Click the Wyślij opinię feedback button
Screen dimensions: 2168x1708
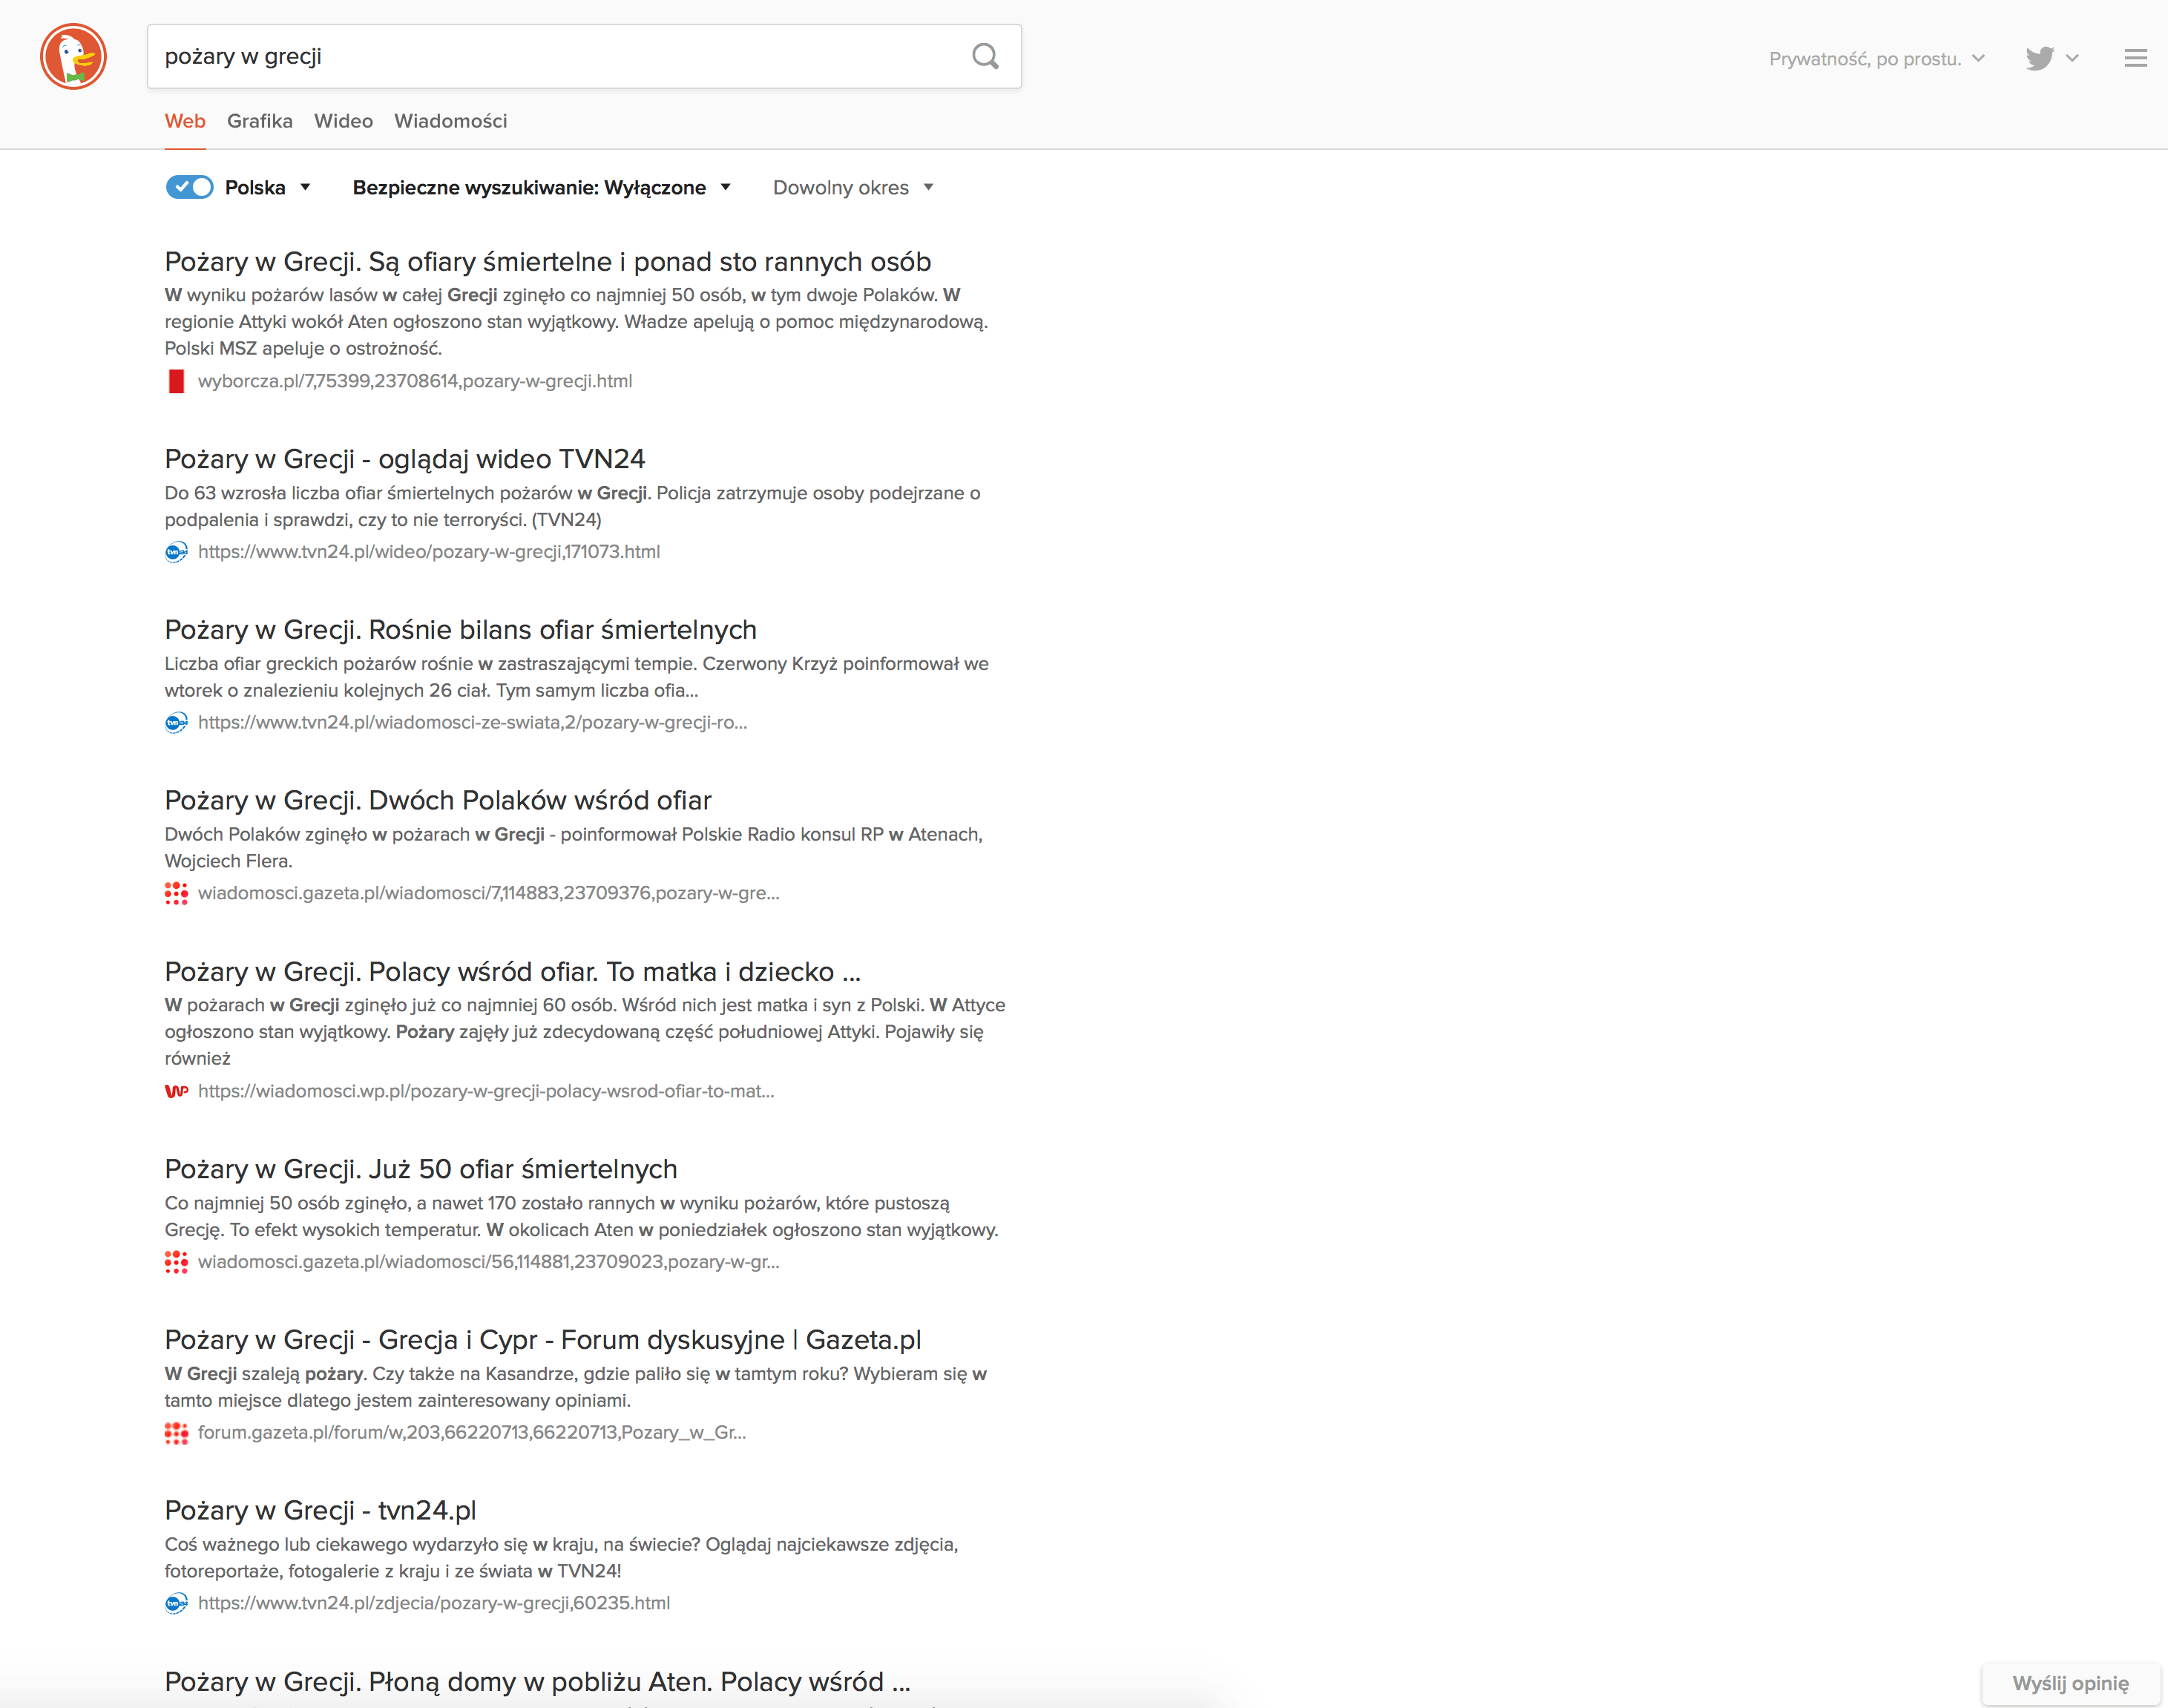(x=2070, y=1684)
